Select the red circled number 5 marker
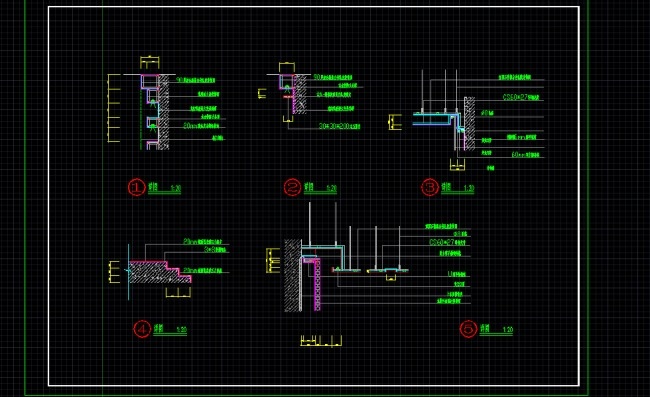The image size is (650, 397). coord(468,329)
